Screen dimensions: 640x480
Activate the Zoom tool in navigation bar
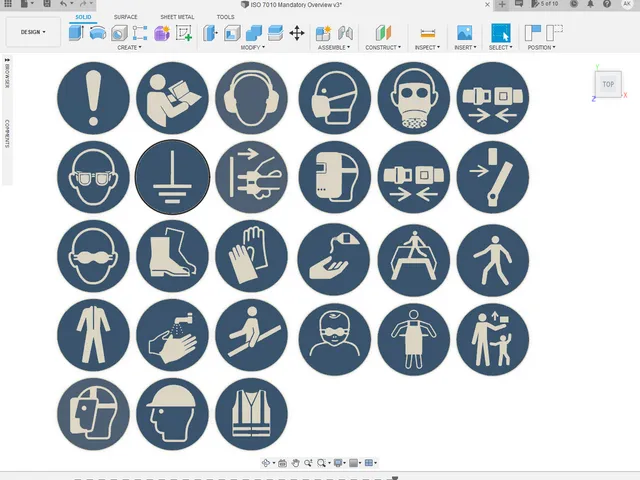click(x=308, y=463)
